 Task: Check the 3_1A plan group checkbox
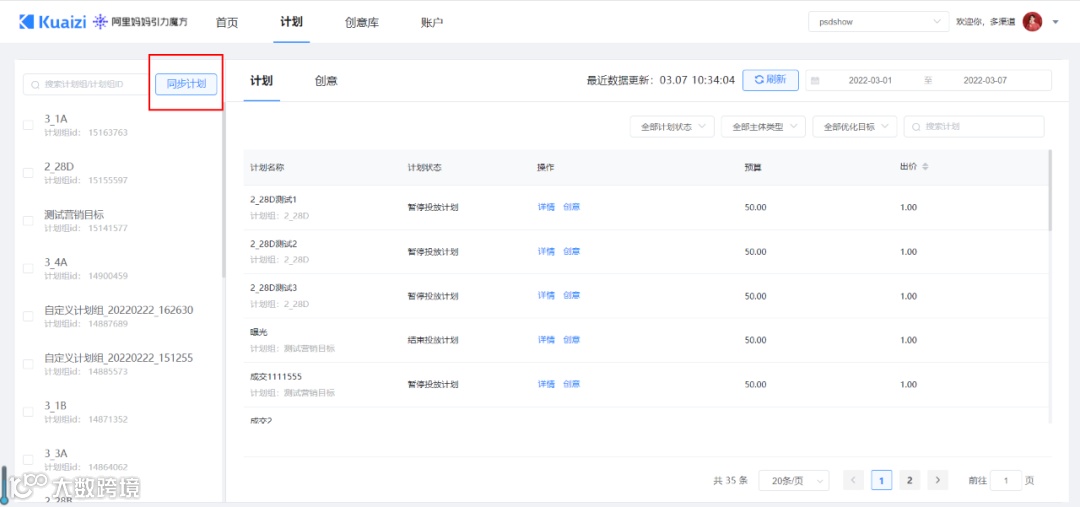(28, 125)
